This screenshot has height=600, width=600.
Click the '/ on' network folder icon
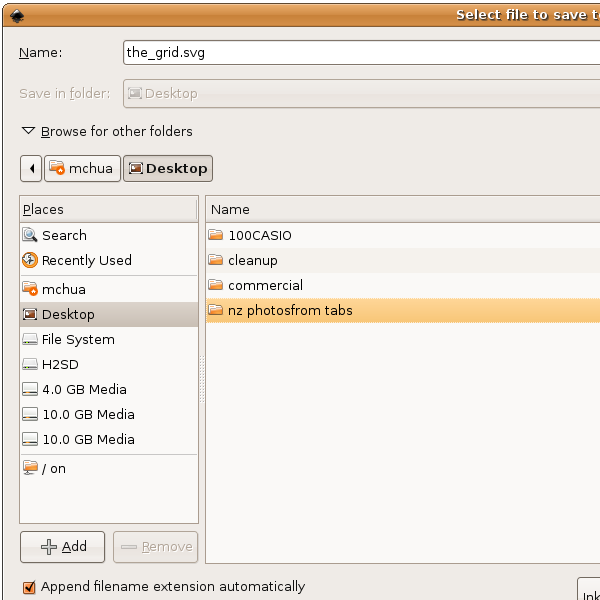(x=30, y=469)
